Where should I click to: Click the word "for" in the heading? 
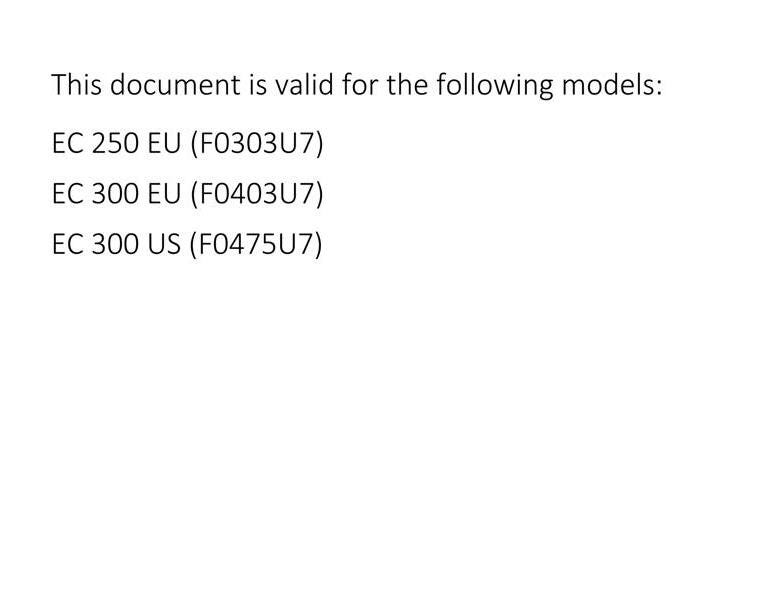[360, 84]
